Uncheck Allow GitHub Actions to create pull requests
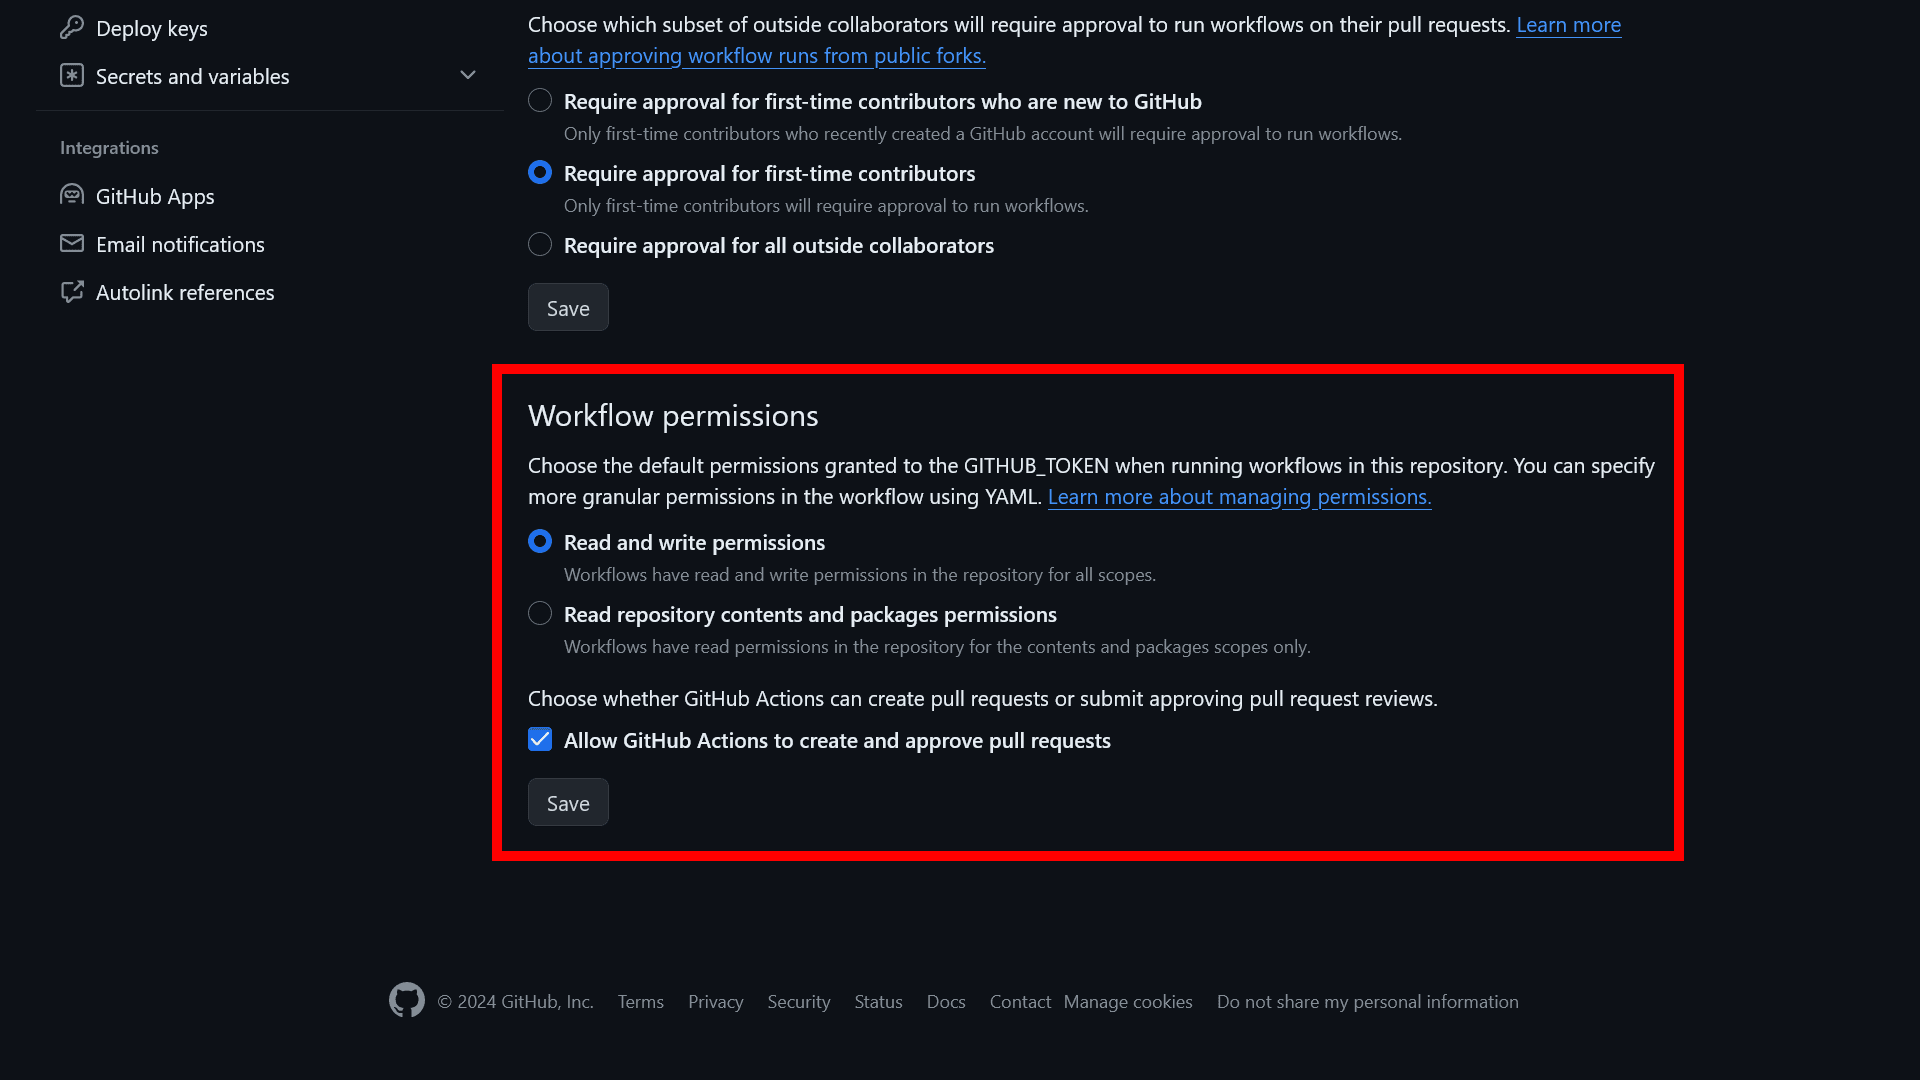The width and height of the screenshot is (1920, 1080). tap(540, 739)
